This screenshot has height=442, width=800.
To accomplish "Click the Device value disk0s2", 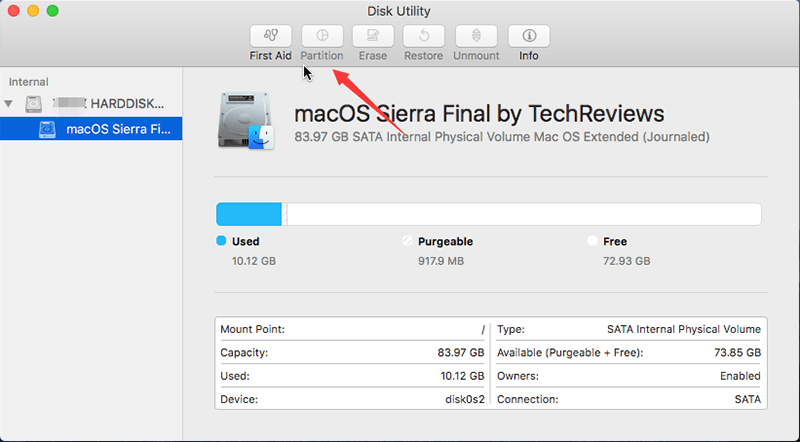I will pos(465,400).
